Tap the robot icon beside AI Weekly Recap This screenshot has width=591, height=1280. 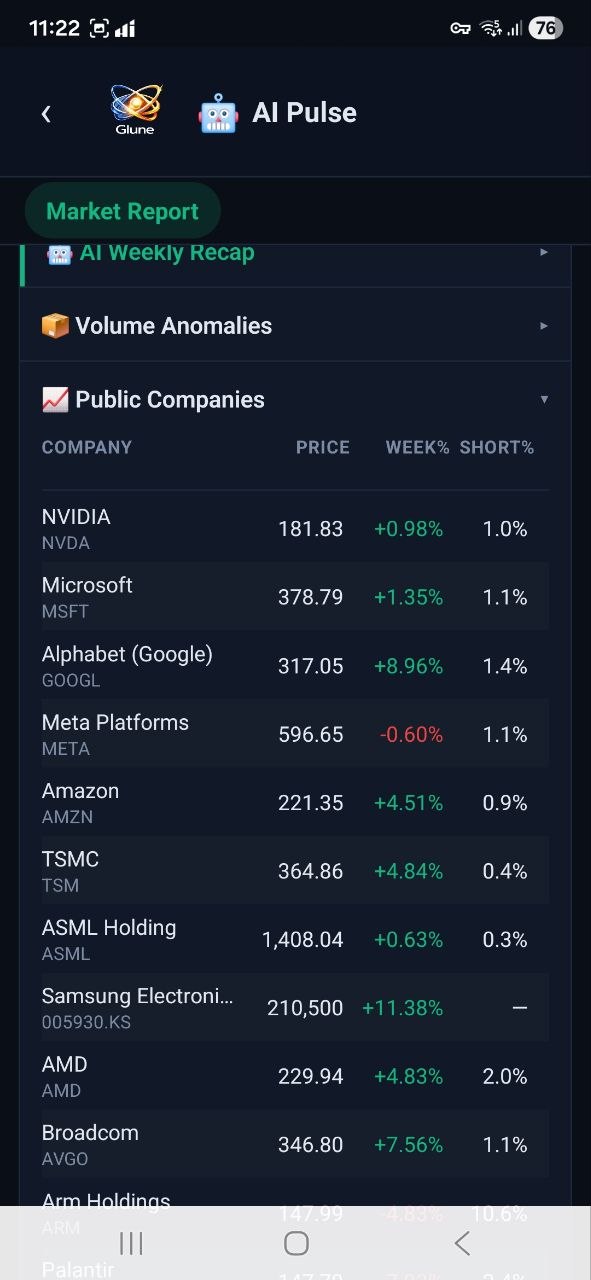(60, 253)
